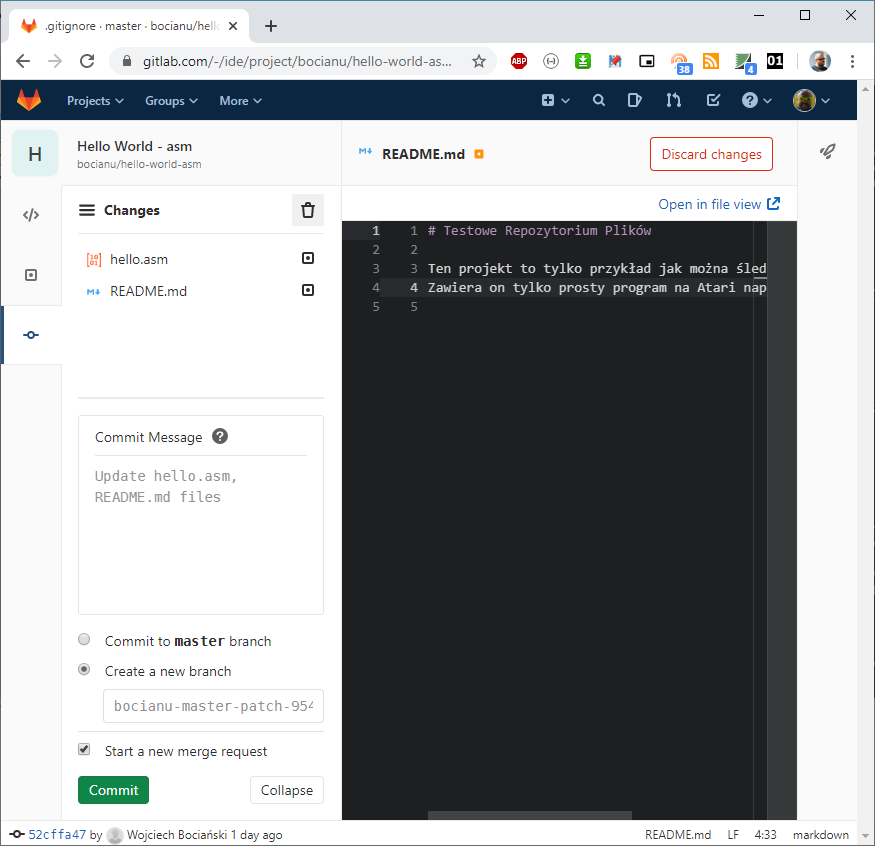
Task: Click the GitLab fox logo
Action: tap(29, 100)
